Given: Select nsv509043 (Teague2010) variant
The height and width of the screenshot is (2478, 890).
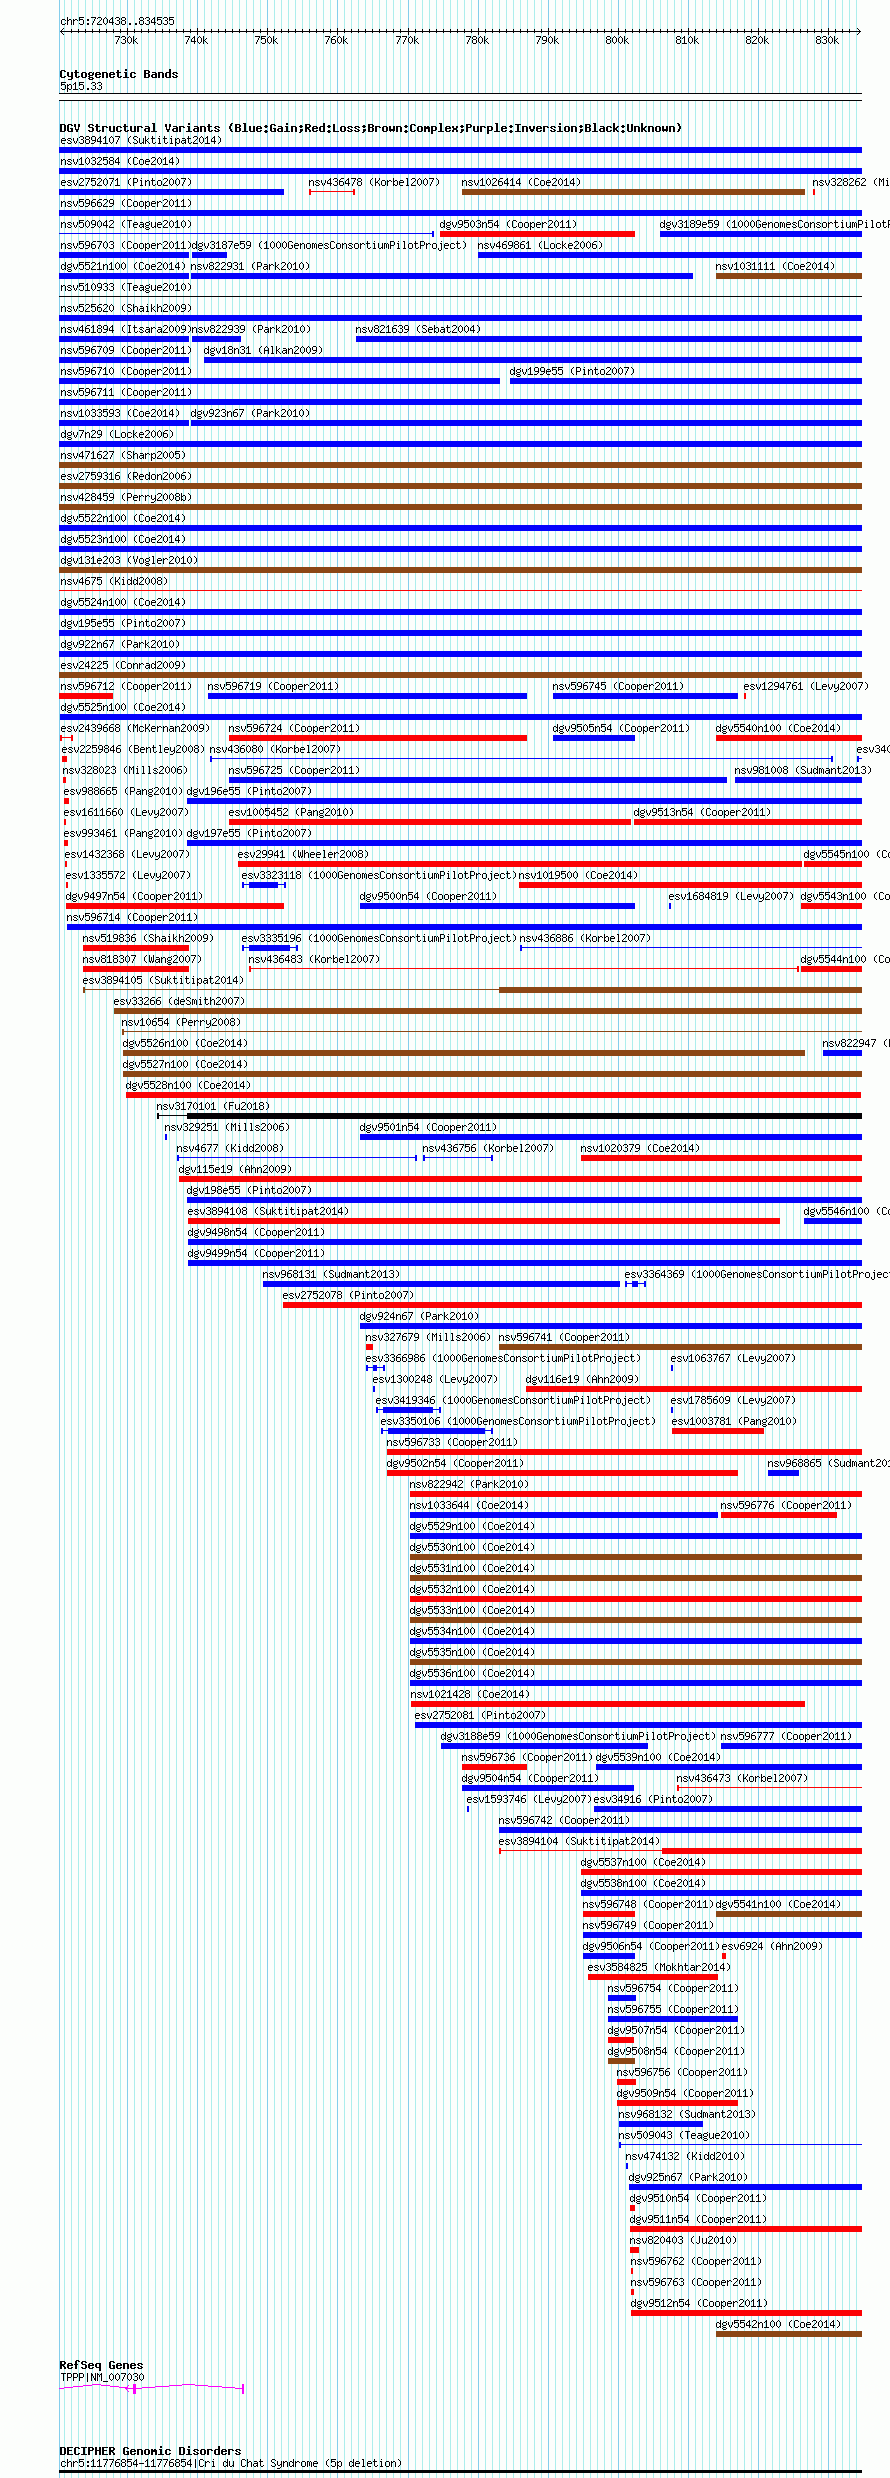Looking at the screenshot, I should (684, 2135).
